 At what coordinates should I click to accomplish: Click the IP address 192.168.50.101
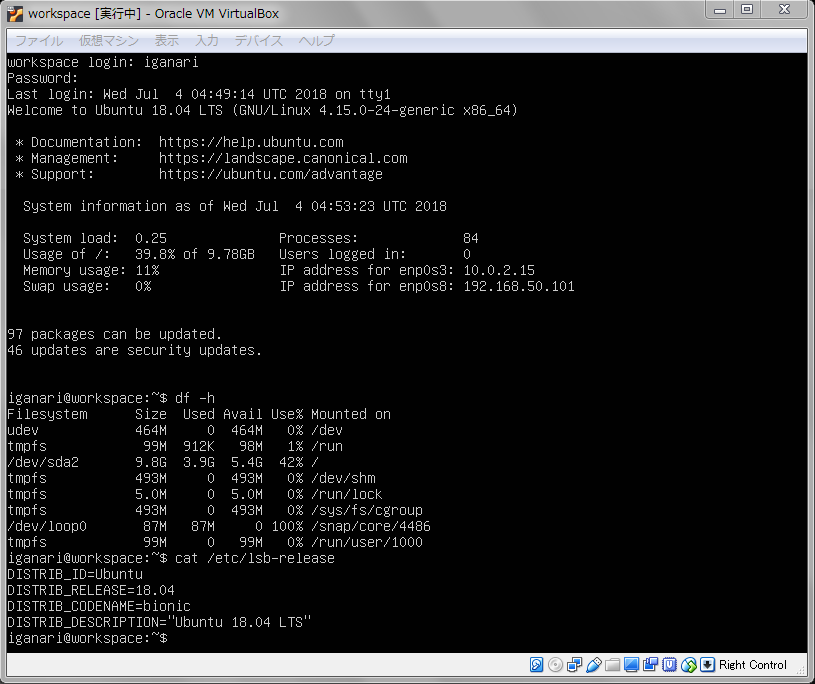pyautogui.click(x=519, y=286)
